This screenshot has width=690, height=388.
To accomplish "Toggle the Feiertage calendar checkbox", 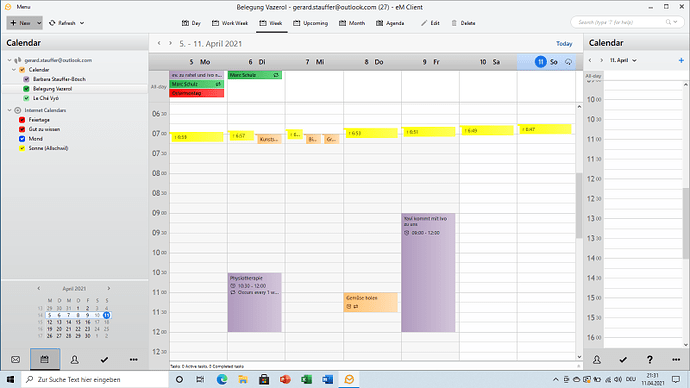I will tap(22, 120).
